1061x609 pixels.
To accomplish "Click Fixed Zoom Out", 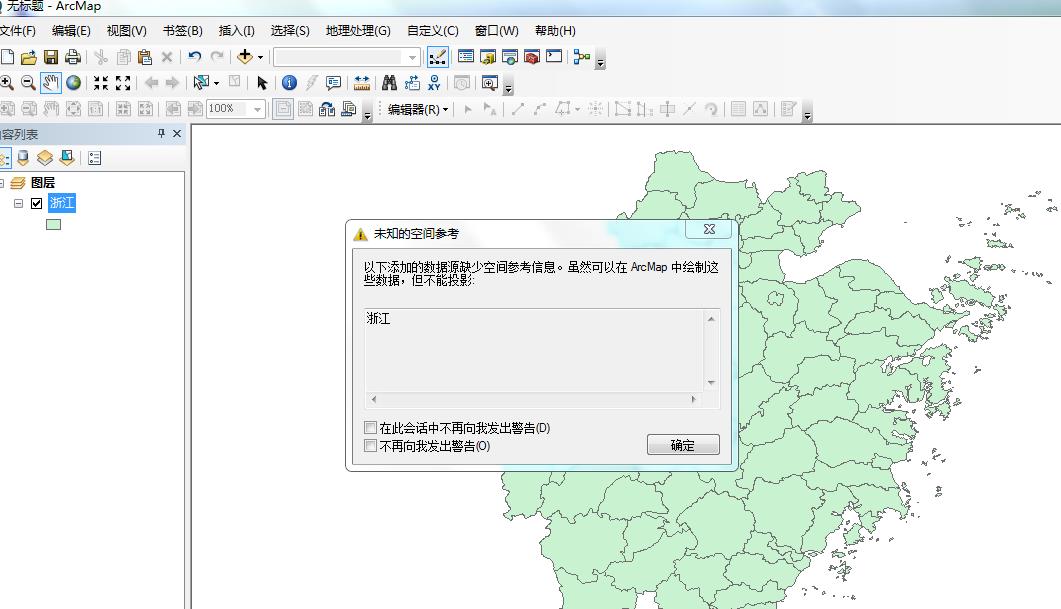I will click(x=122, y=83).
